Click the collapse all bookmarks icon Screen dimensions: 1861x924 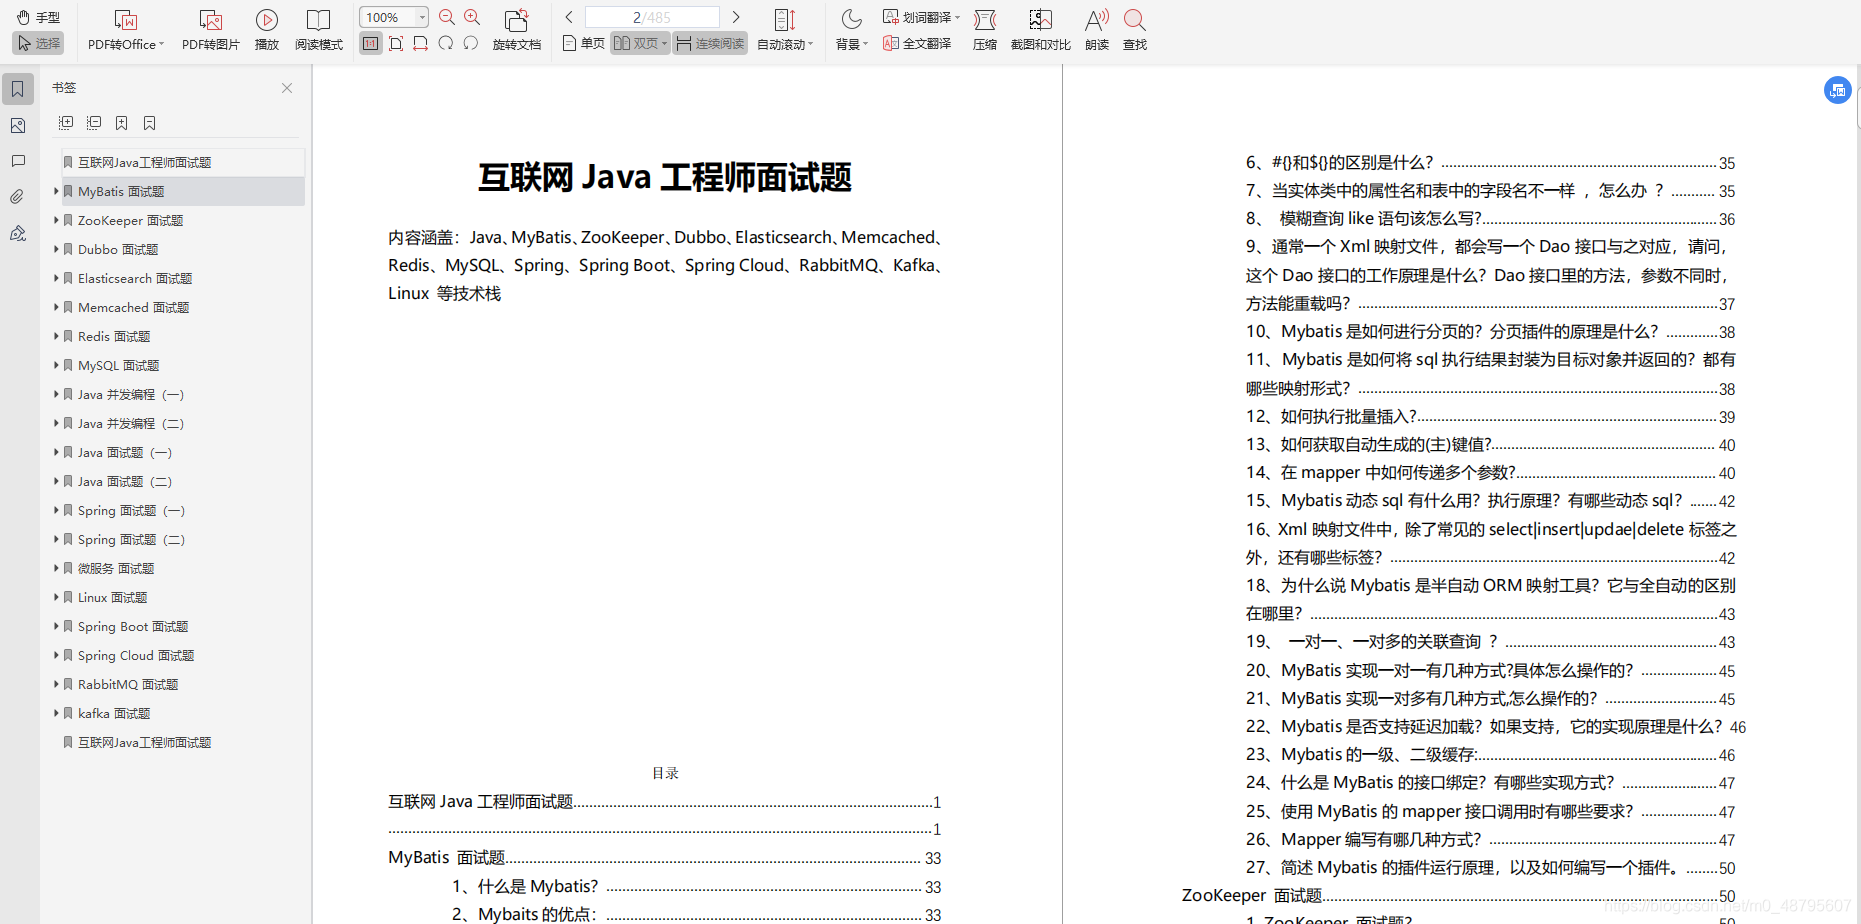94,123
